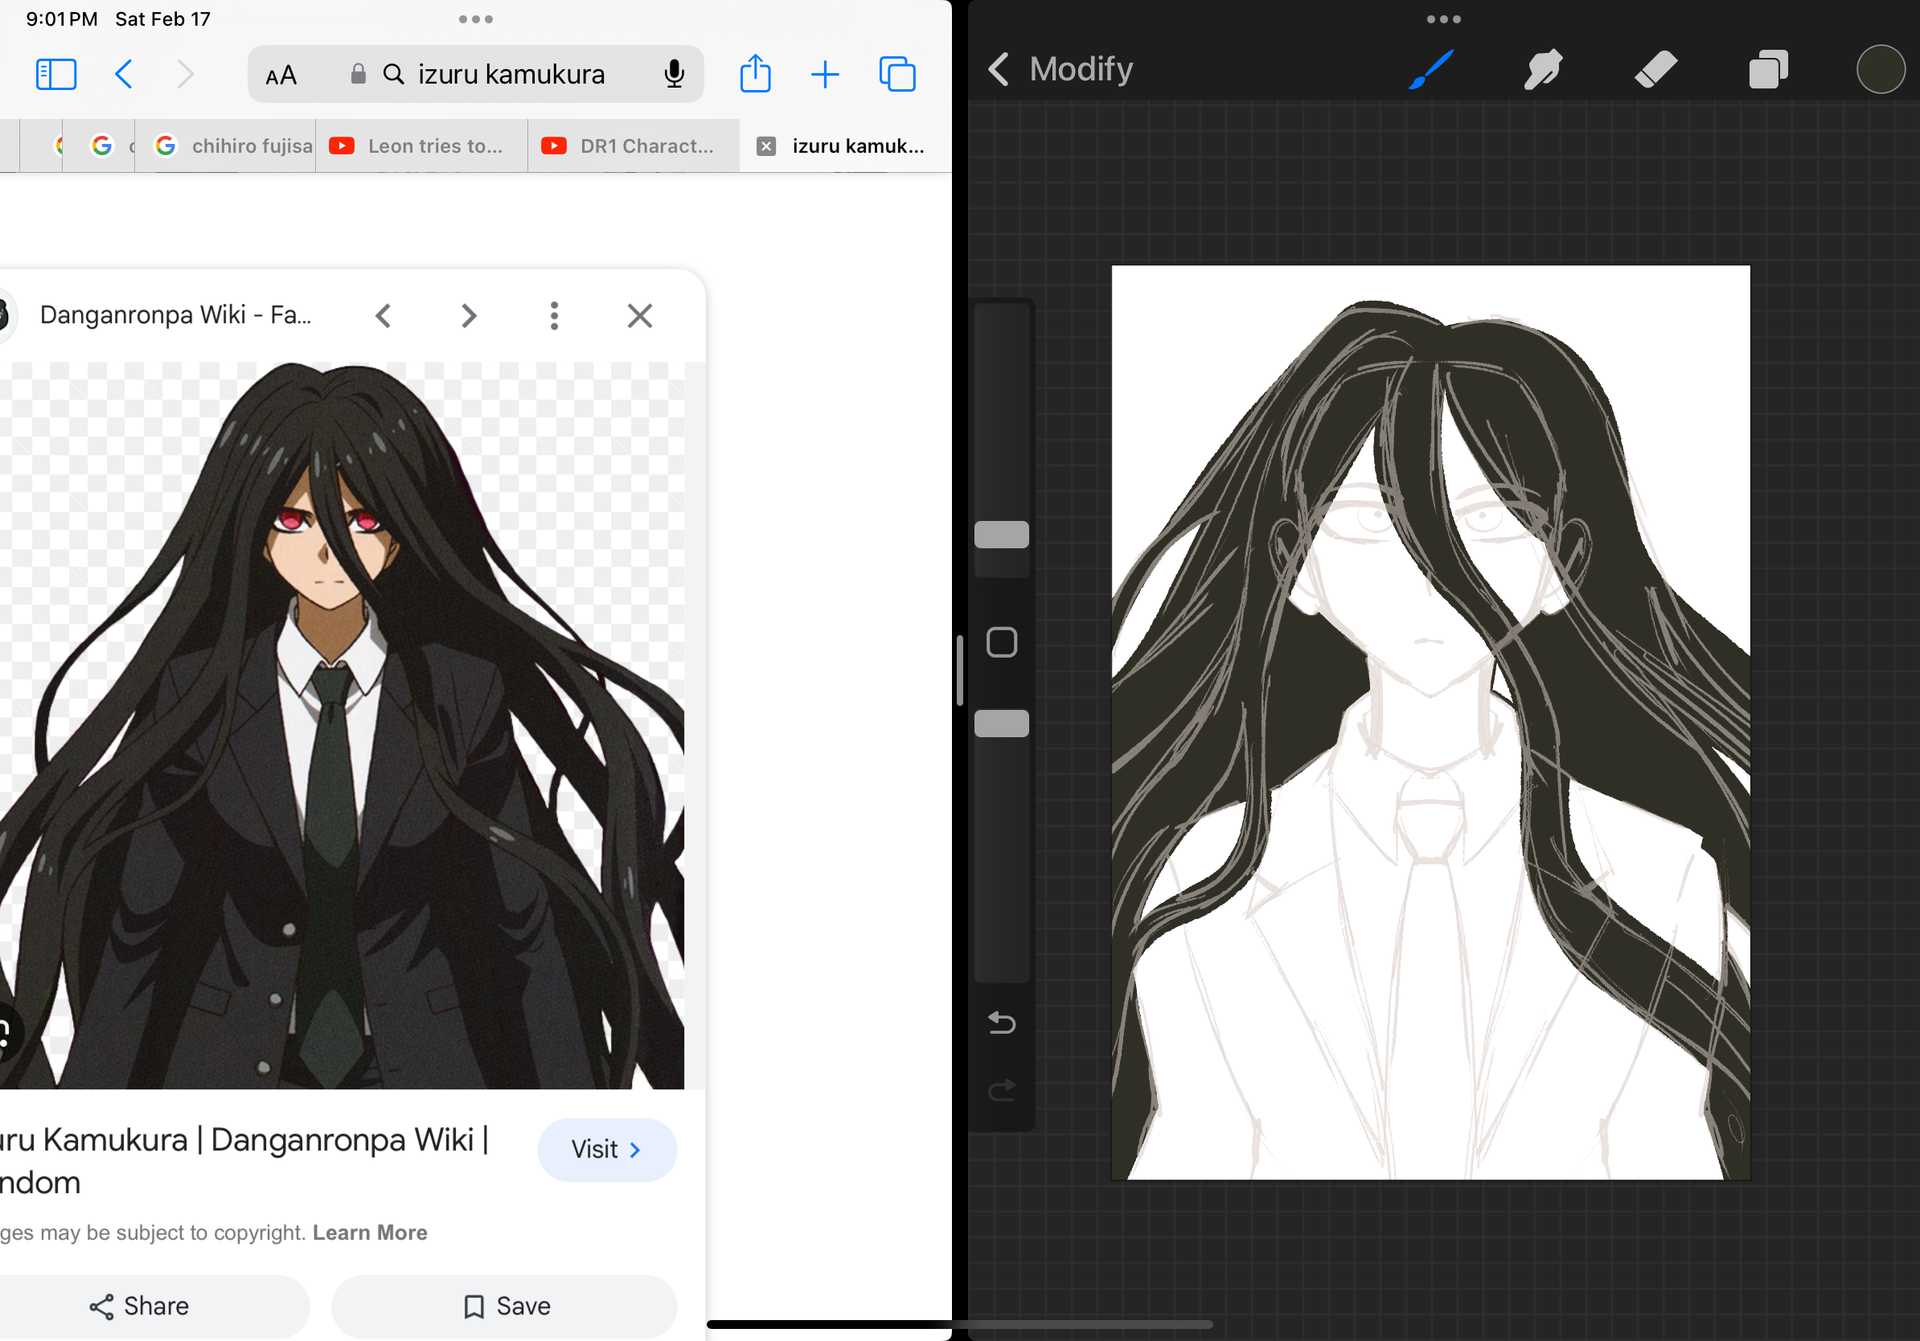The height and width of the screenshot is (1341, 1920).
Task: Click the split view divider handle
Action: pos(960,670)
